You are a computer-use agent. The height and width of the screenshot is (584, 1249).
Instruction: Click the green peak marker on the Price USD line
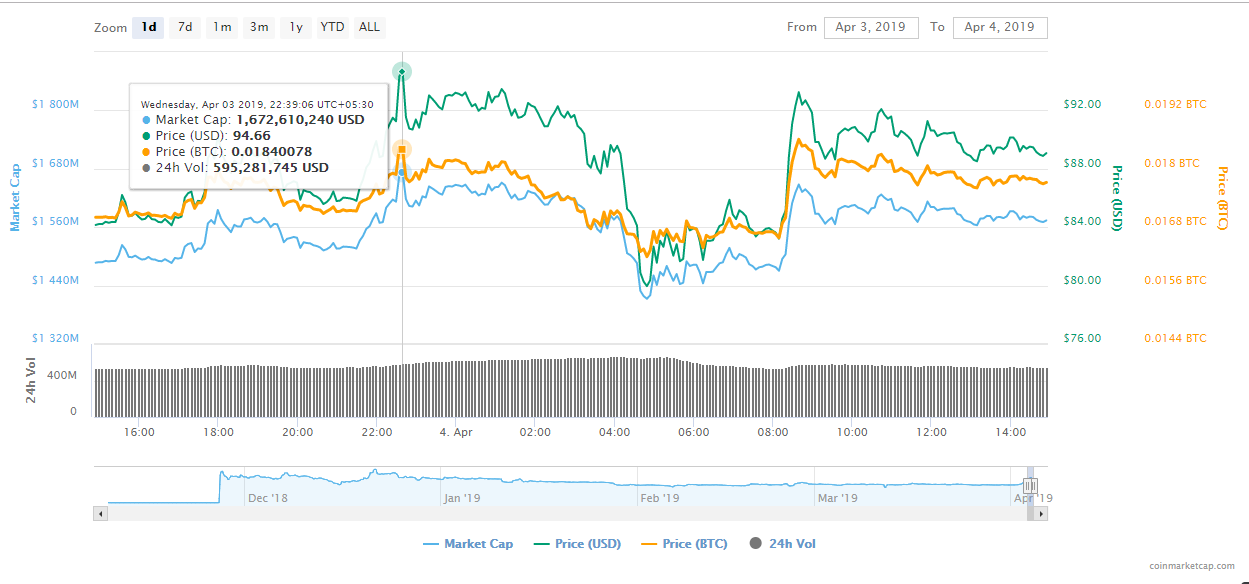point(402,72)
